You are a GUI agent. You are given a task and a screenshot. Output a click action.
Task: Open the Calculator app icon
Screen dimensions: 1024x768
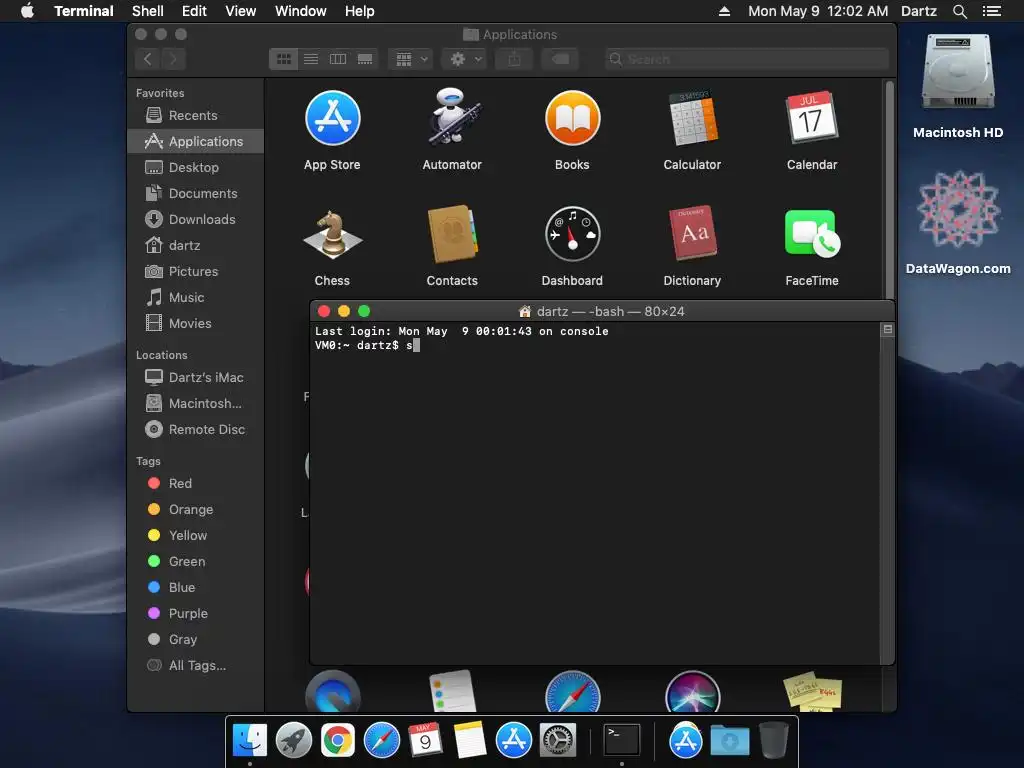[692, 119]
